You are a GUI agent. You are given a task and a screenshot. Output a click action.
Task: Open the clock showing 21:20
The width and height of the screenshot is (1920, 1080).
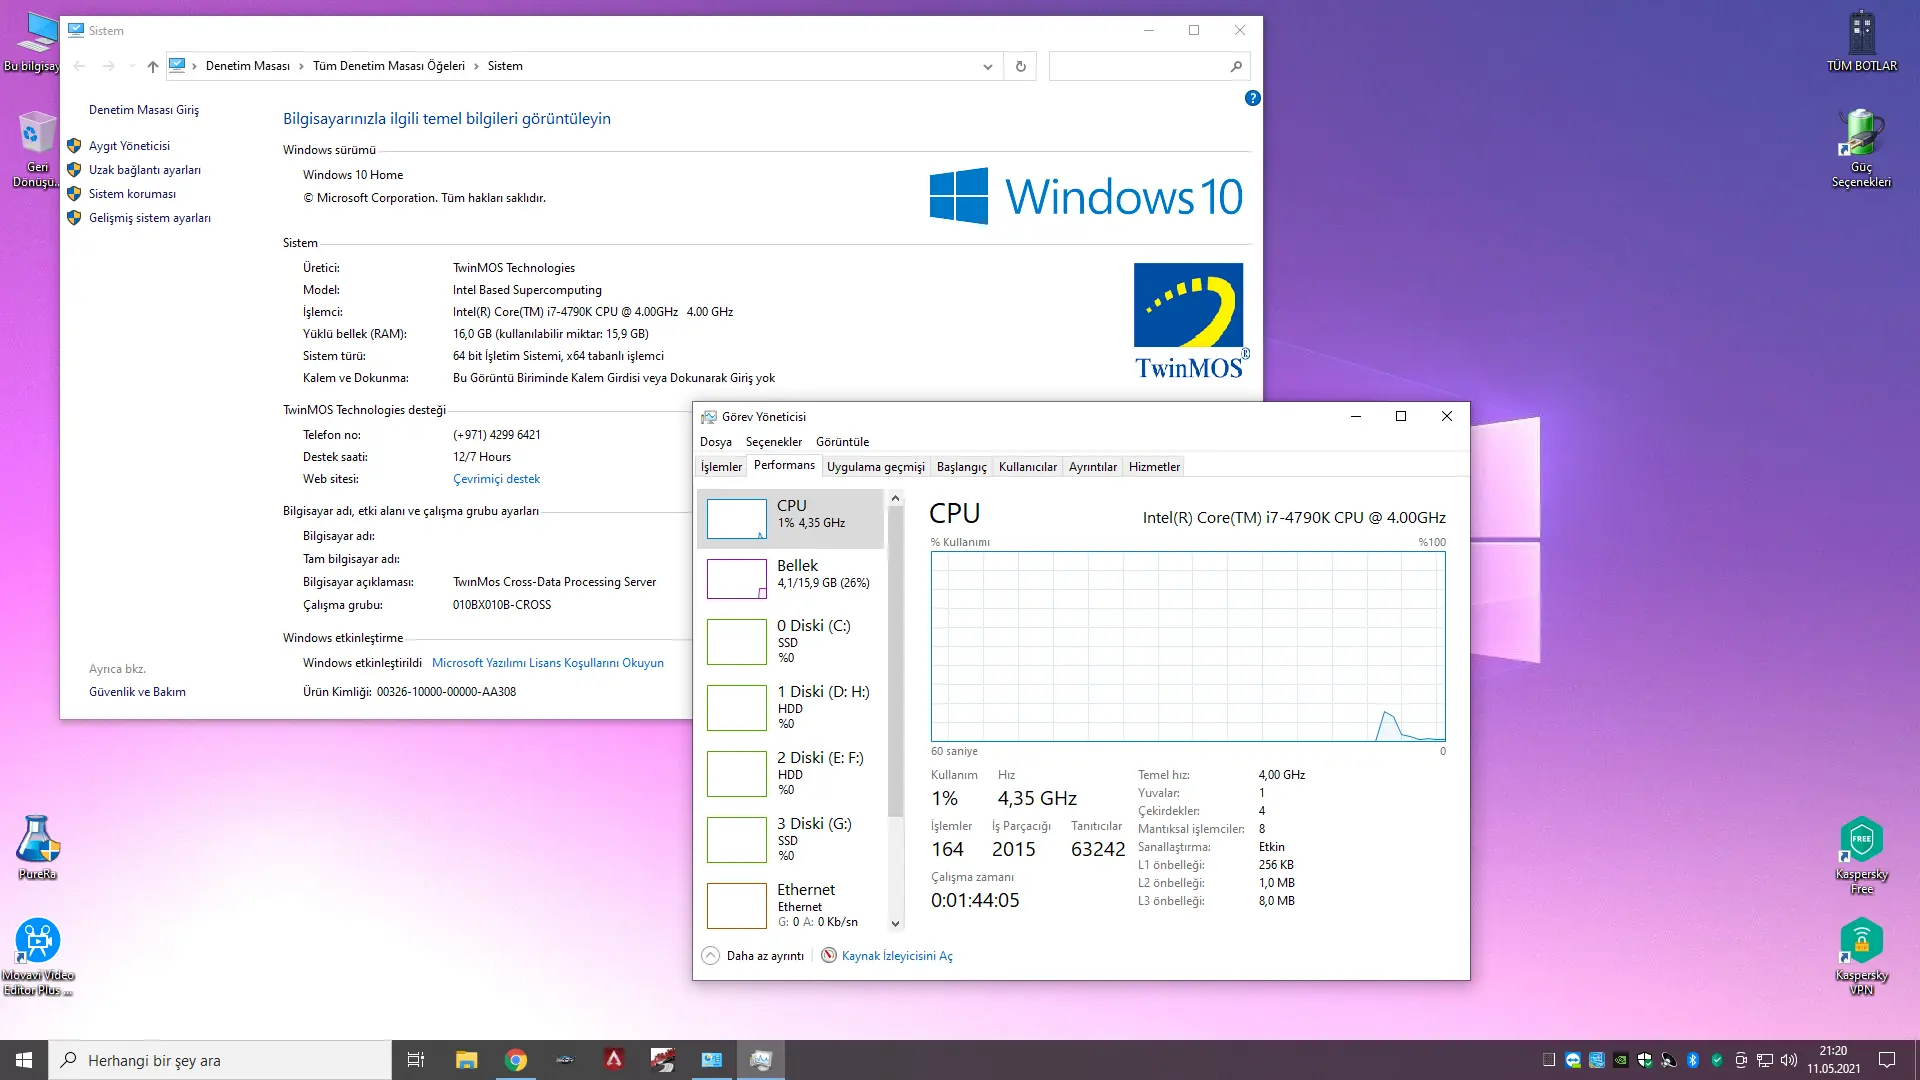1833,1060
